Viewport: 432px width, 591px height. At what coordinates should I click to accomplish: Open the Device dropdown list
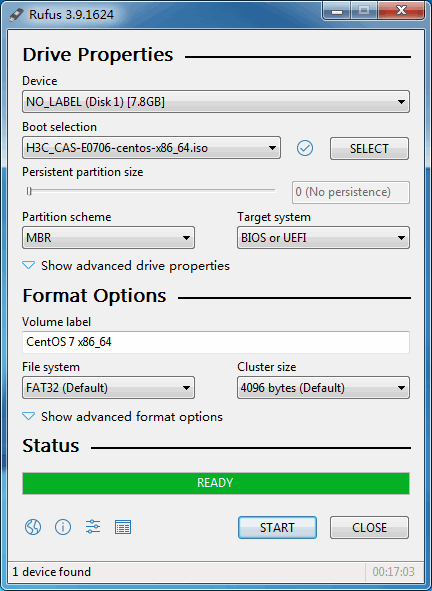[x=216, y=101]
